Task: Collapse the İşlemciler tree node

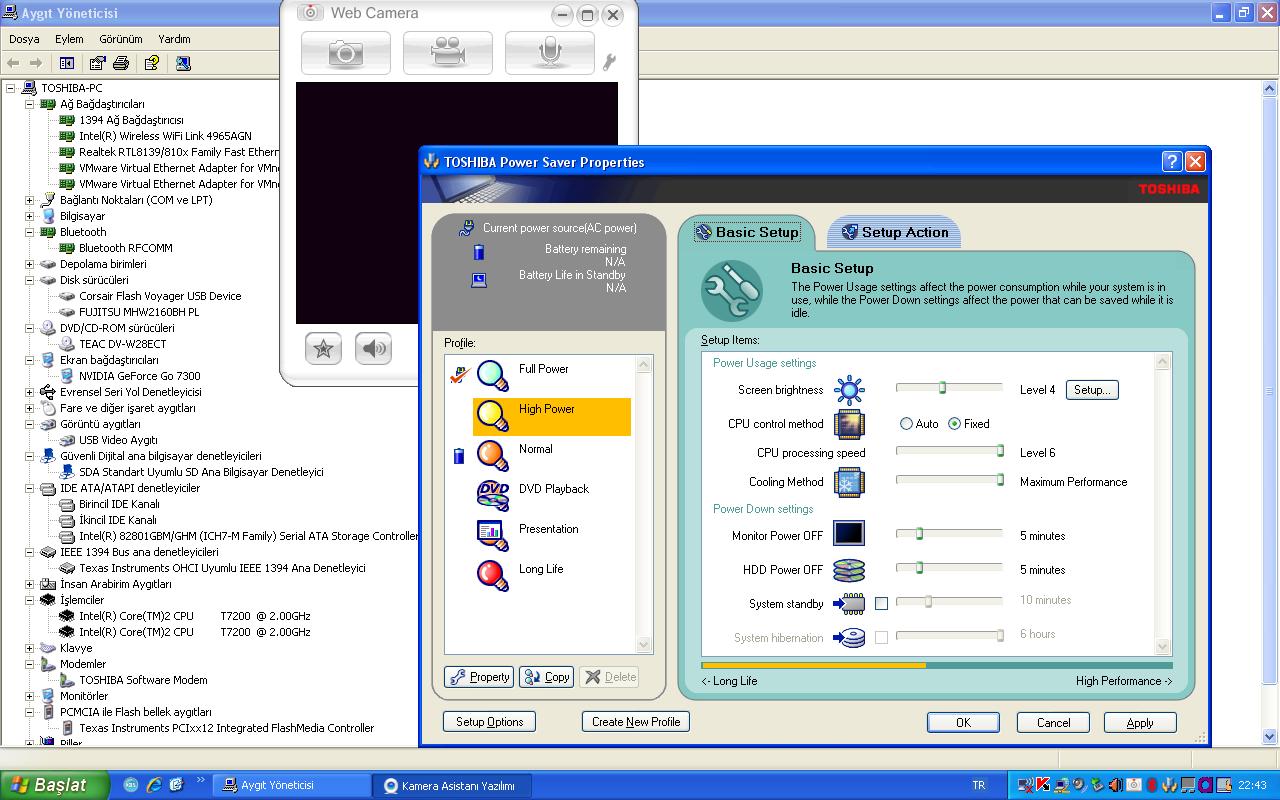Action: [30, 600]
